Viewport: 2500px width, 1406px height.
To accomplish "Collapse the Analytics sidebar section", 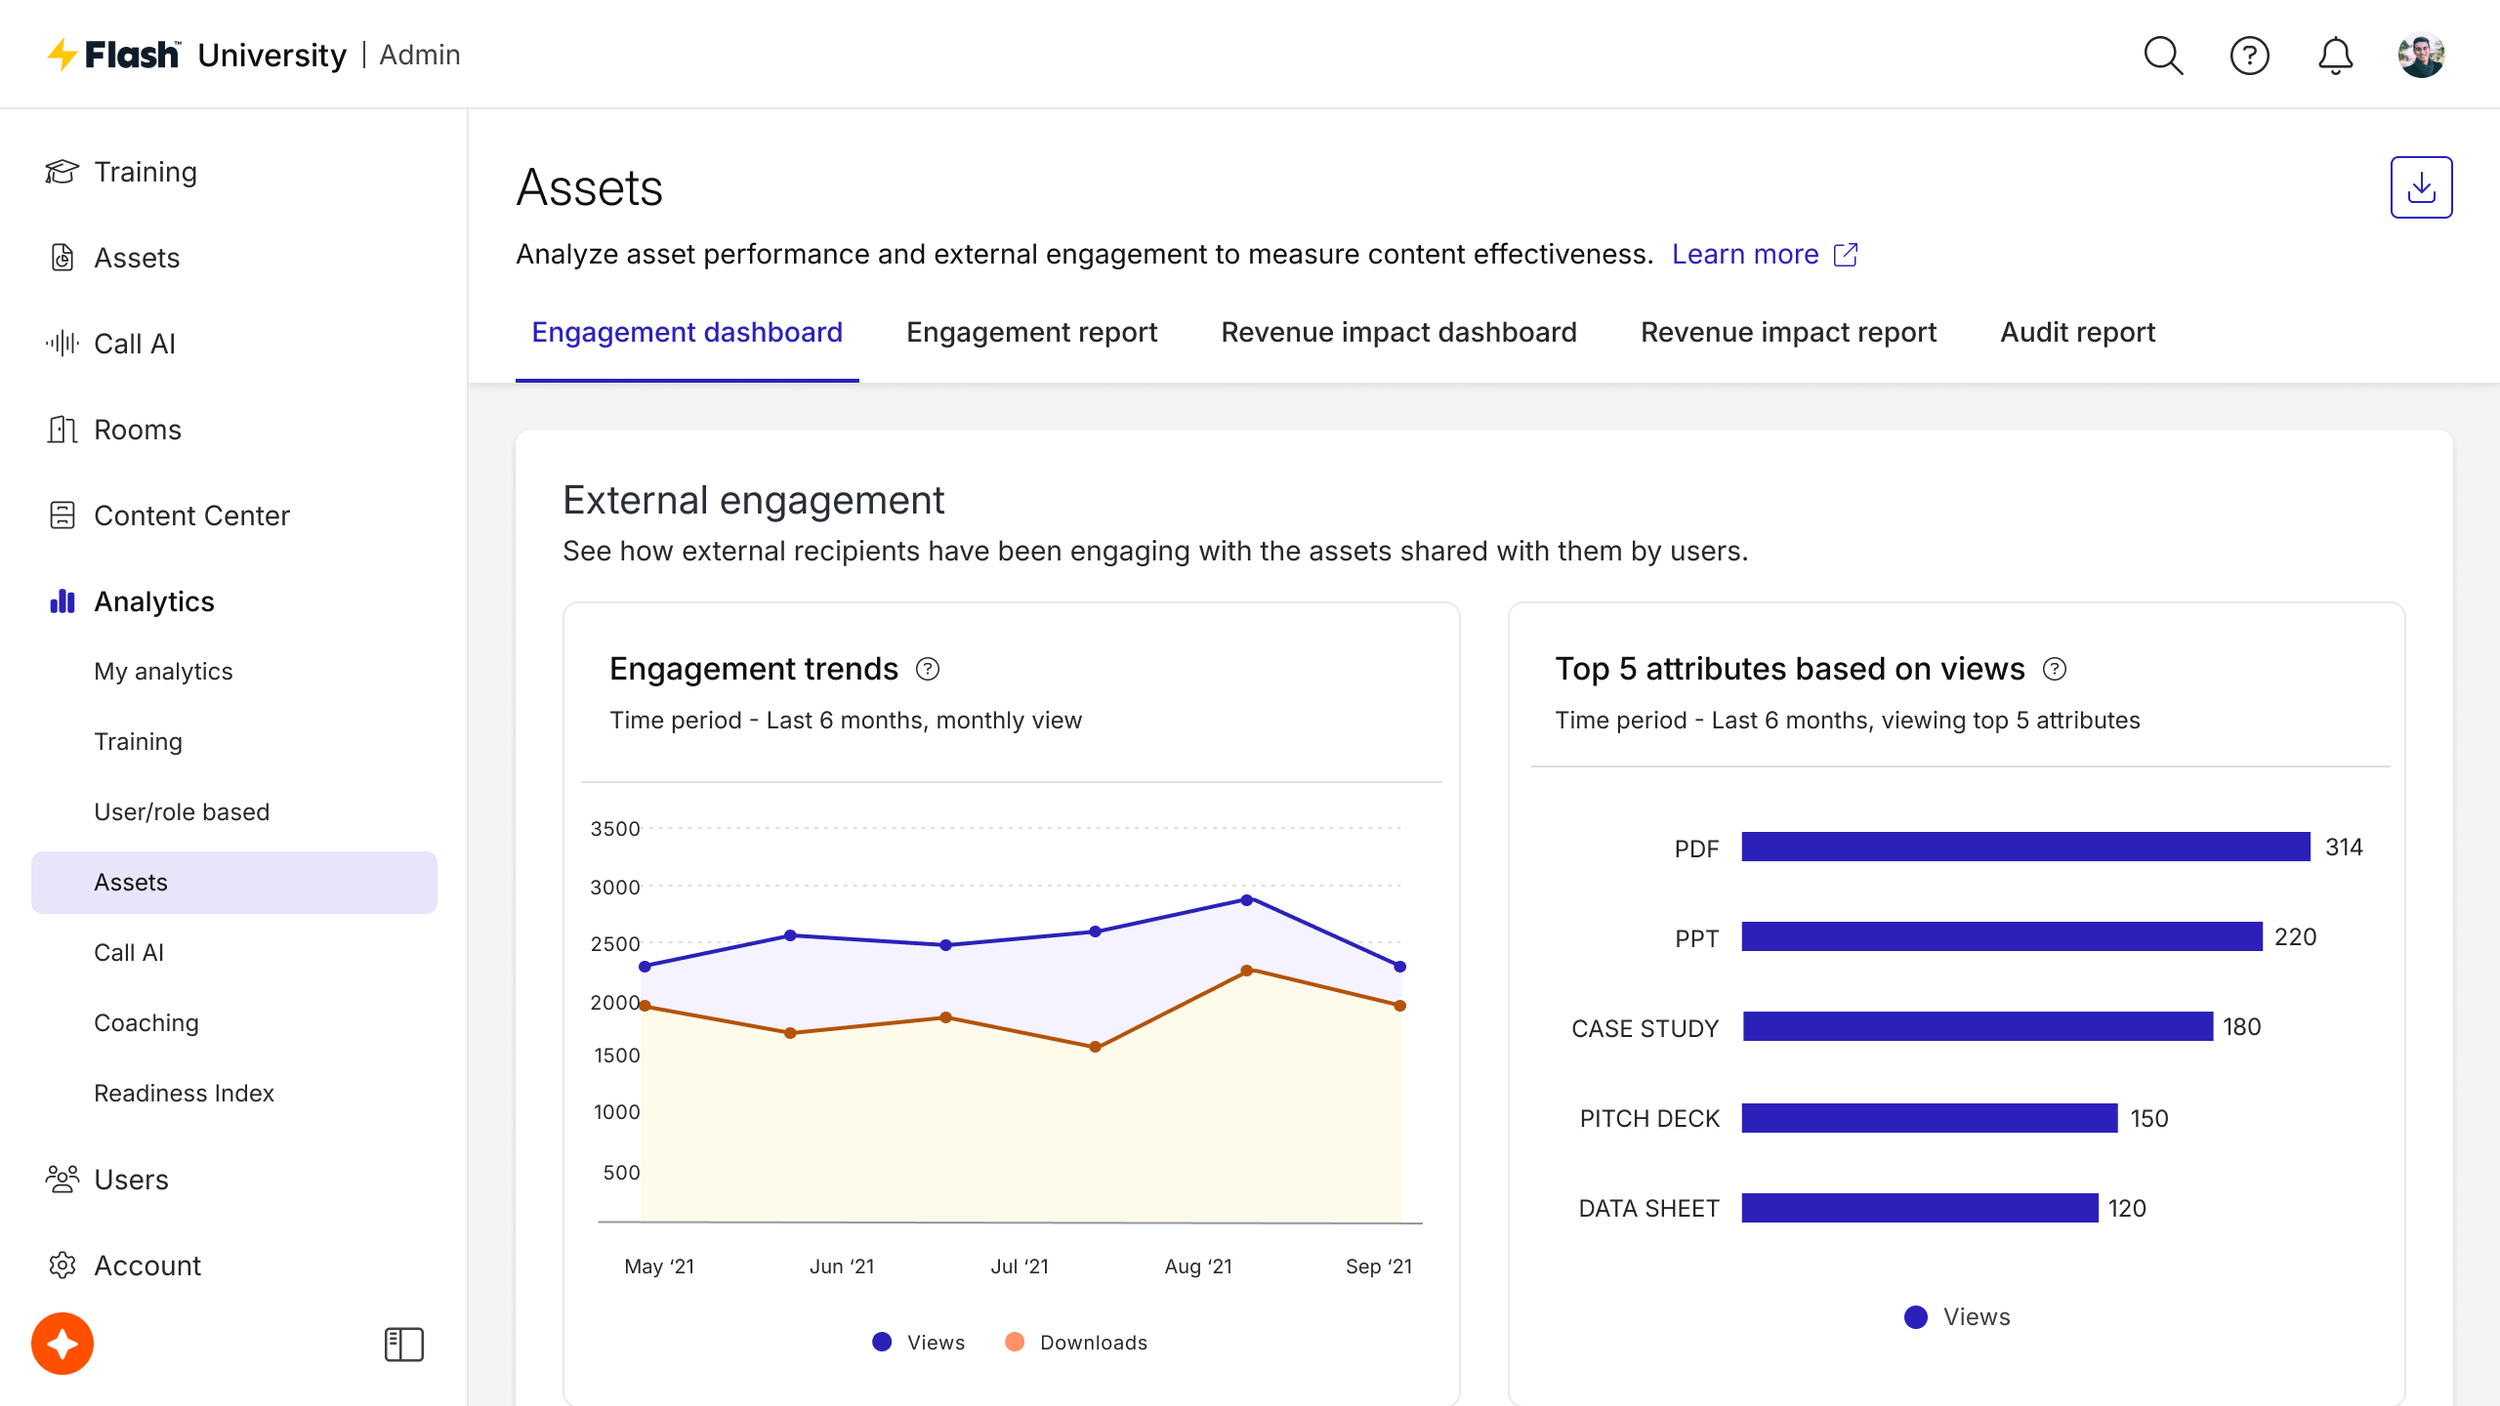I will pyautogui.click(x=154, y=601).
